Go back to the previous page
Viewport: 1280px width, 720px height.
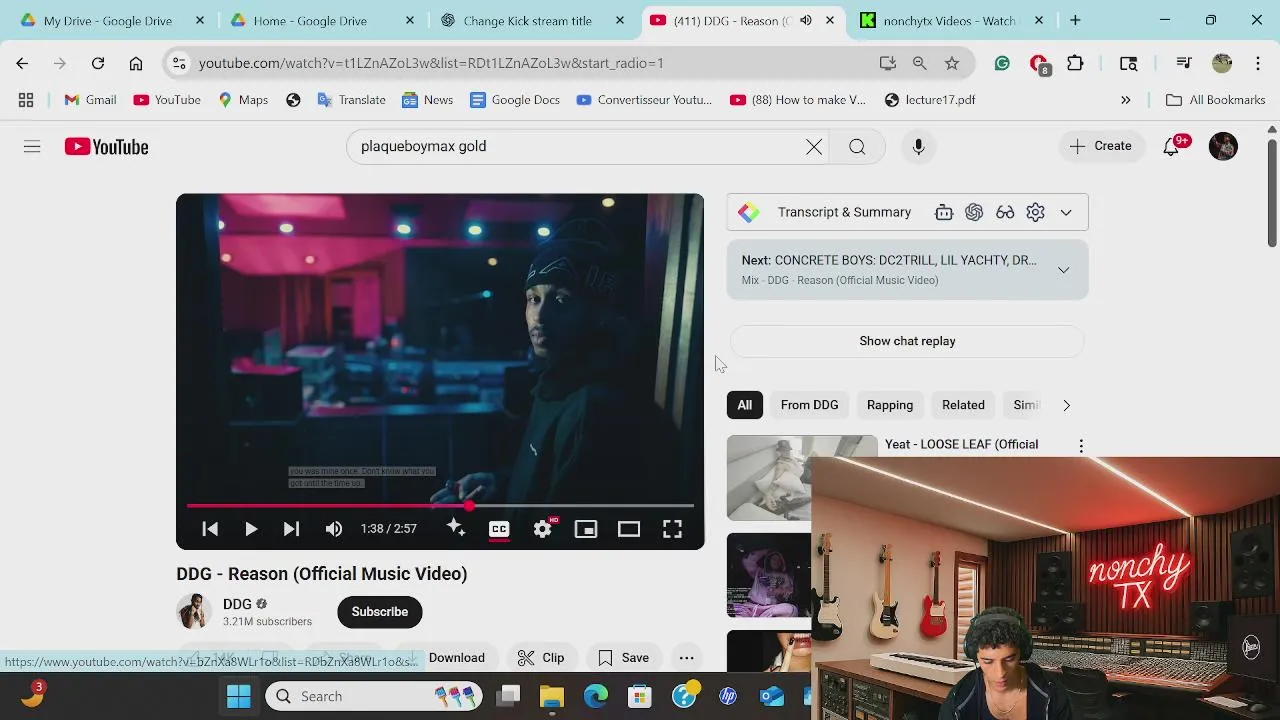(22, 63)
